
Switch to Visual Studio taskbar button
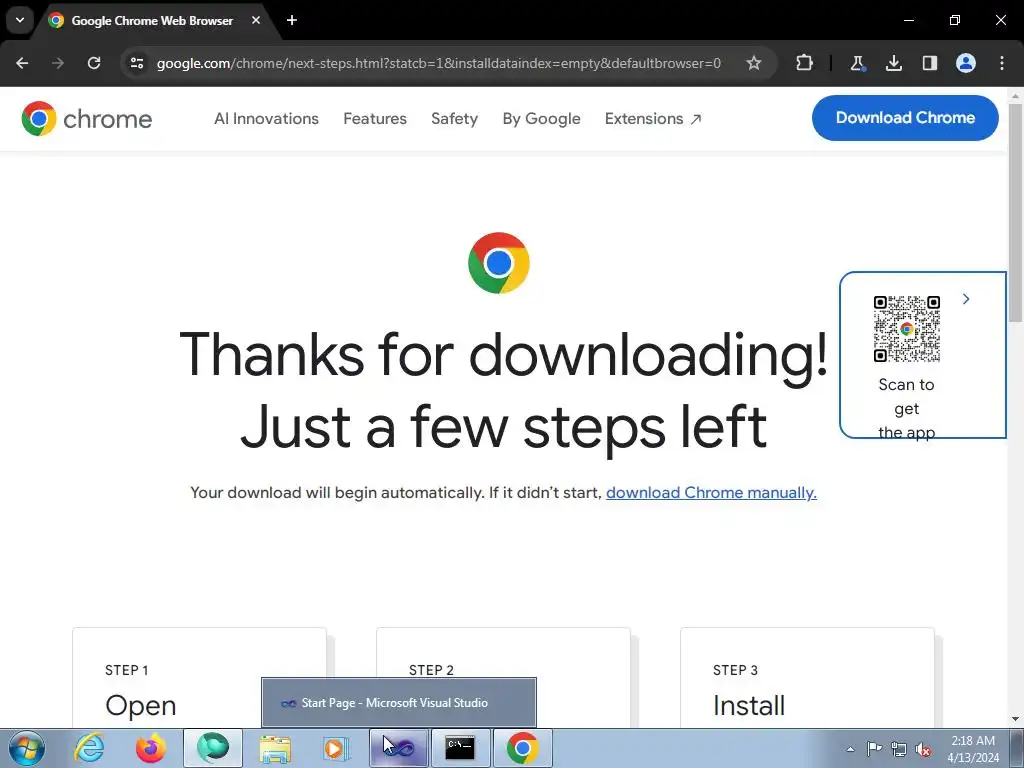click(399, 748)
